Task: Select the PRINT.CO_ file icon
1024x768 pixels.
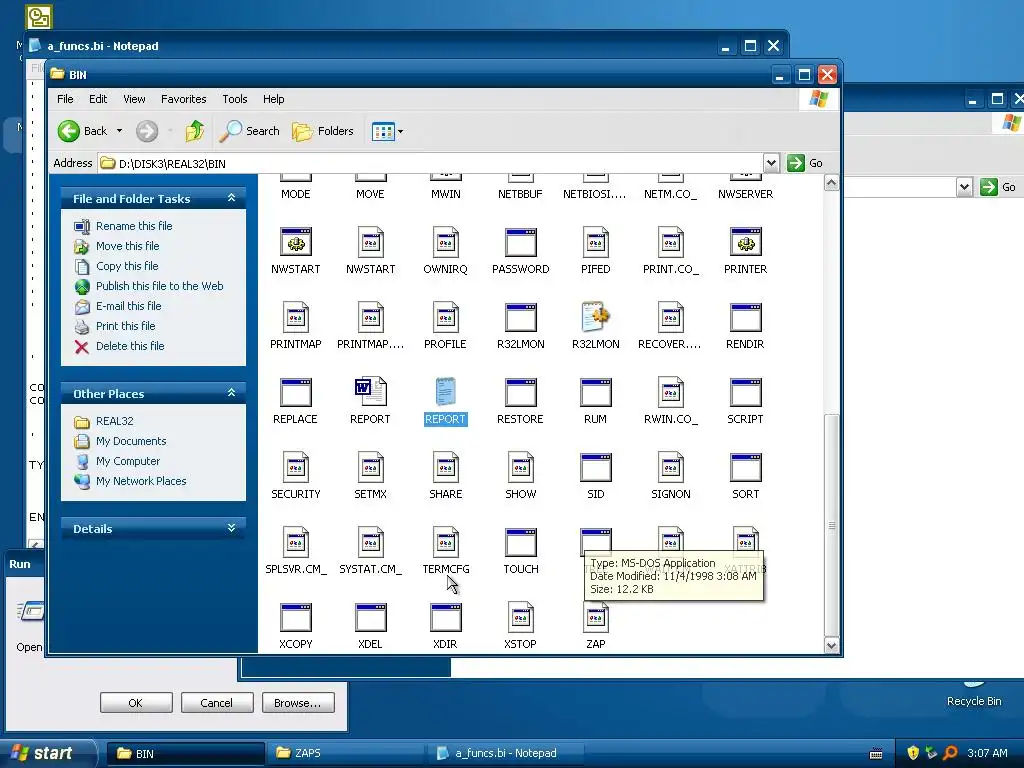Action: [671, 242]
